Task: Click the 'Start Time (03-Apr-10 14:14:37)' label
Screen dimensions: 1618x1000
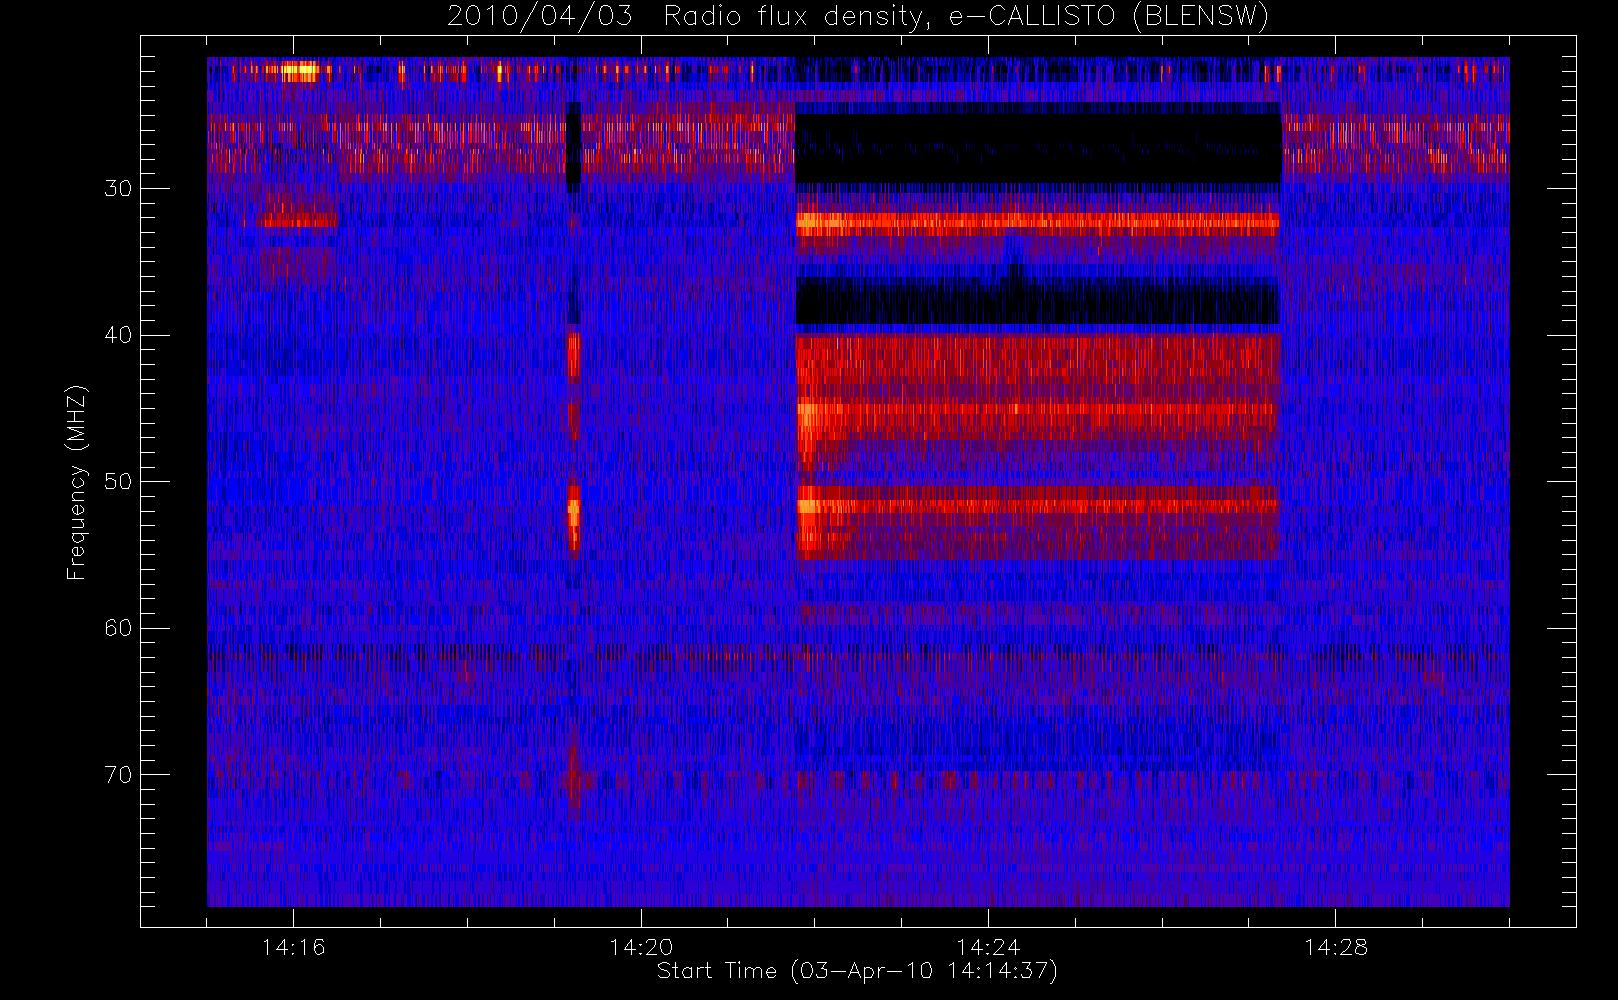Action: 857,971
